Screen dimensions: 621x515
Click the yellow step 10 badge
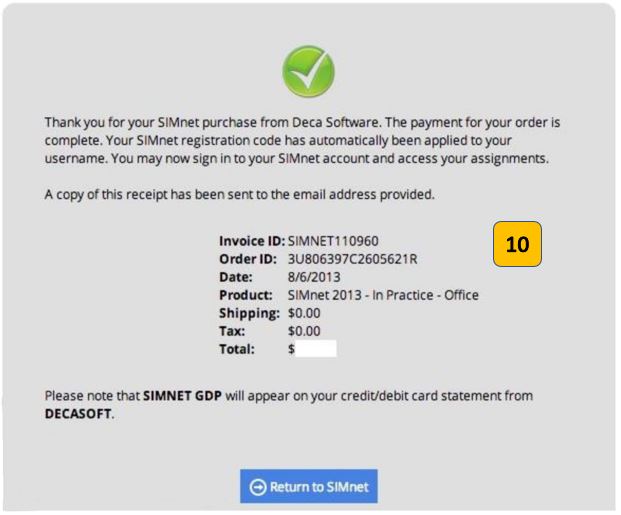coord(517,244)
